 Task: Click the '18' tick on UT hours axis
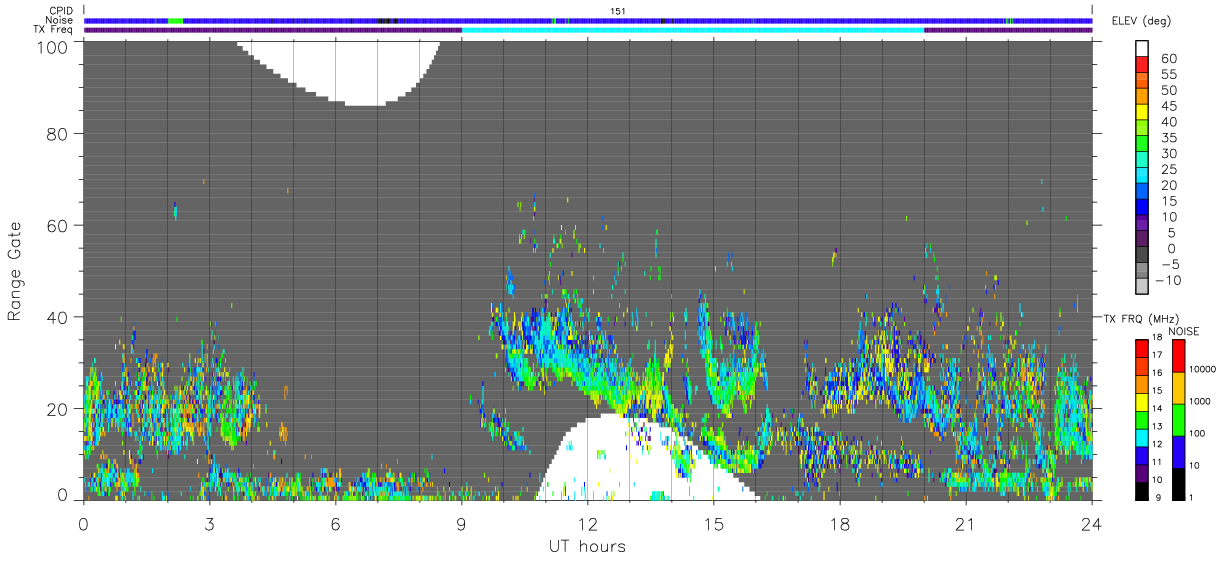click(x=840, y=524)
